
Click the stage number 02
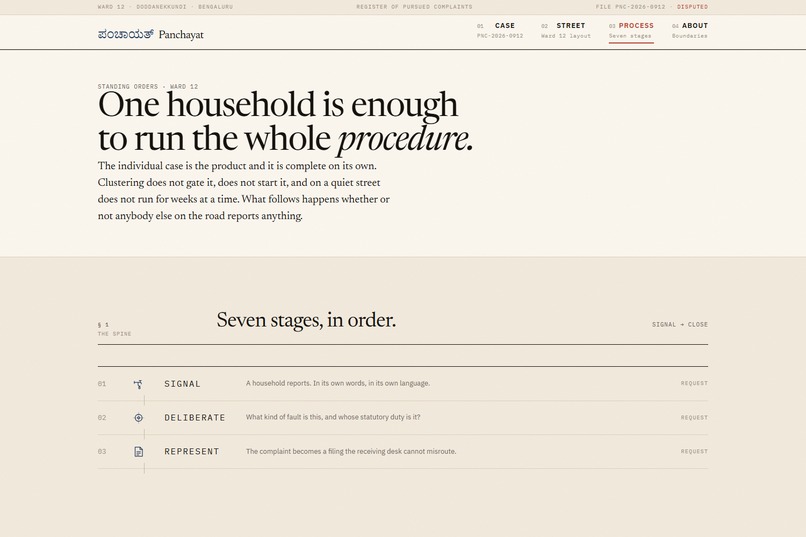pyautogui.click(x=102, y=418)
